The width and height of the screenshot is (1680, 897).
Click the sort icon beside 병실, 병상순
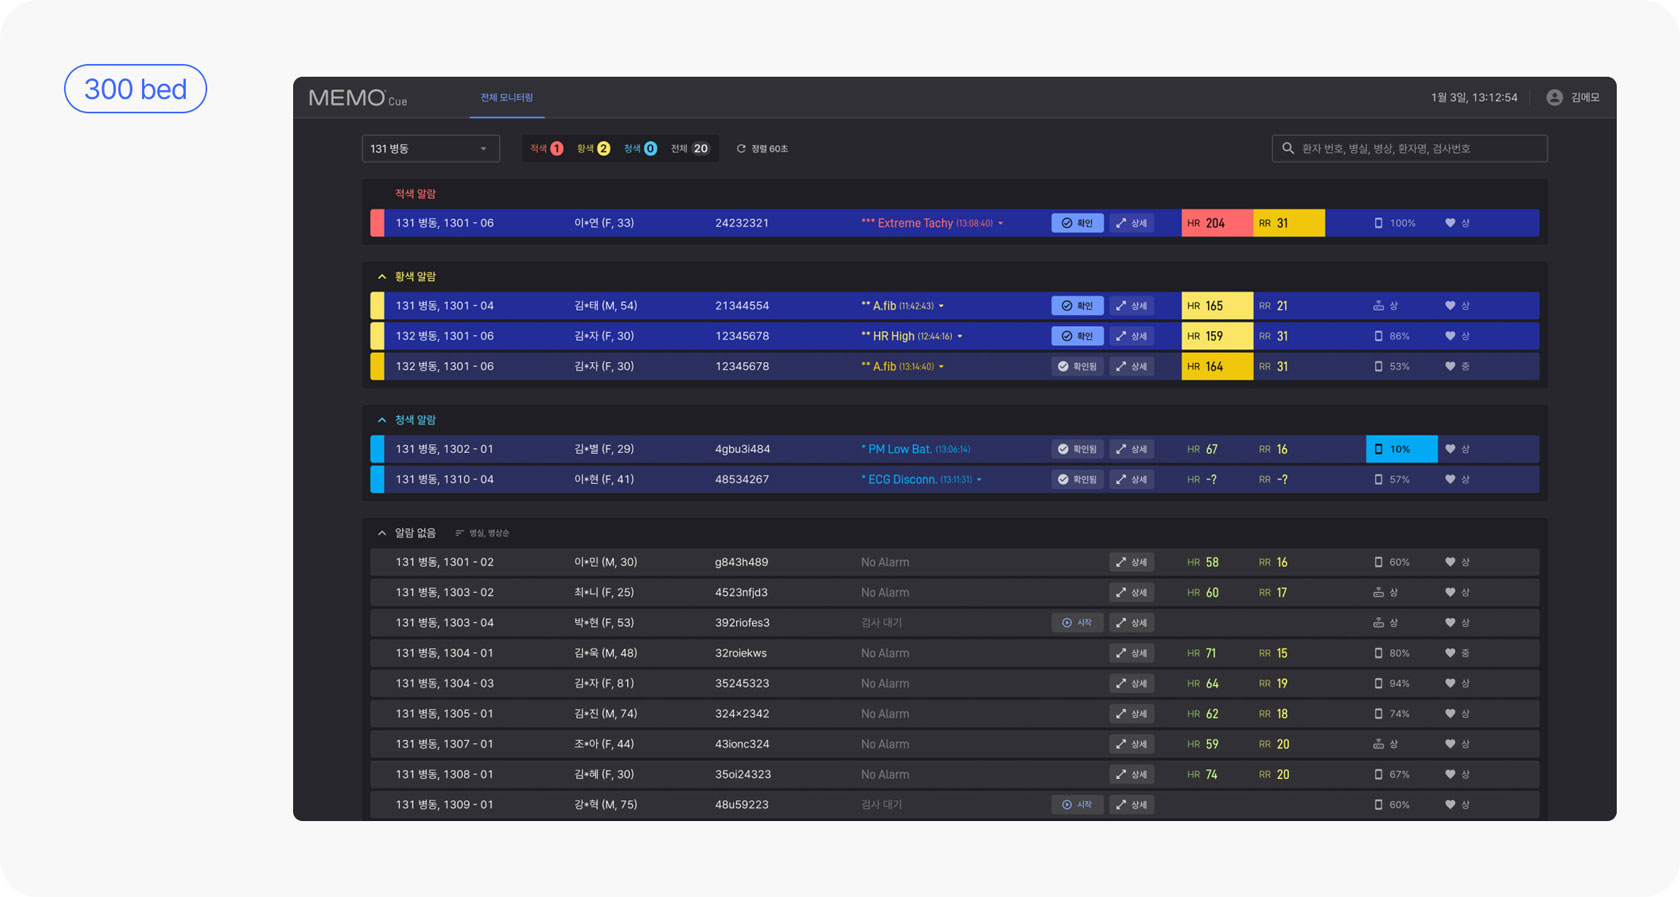pyautogui.click(x=459, y=533)
